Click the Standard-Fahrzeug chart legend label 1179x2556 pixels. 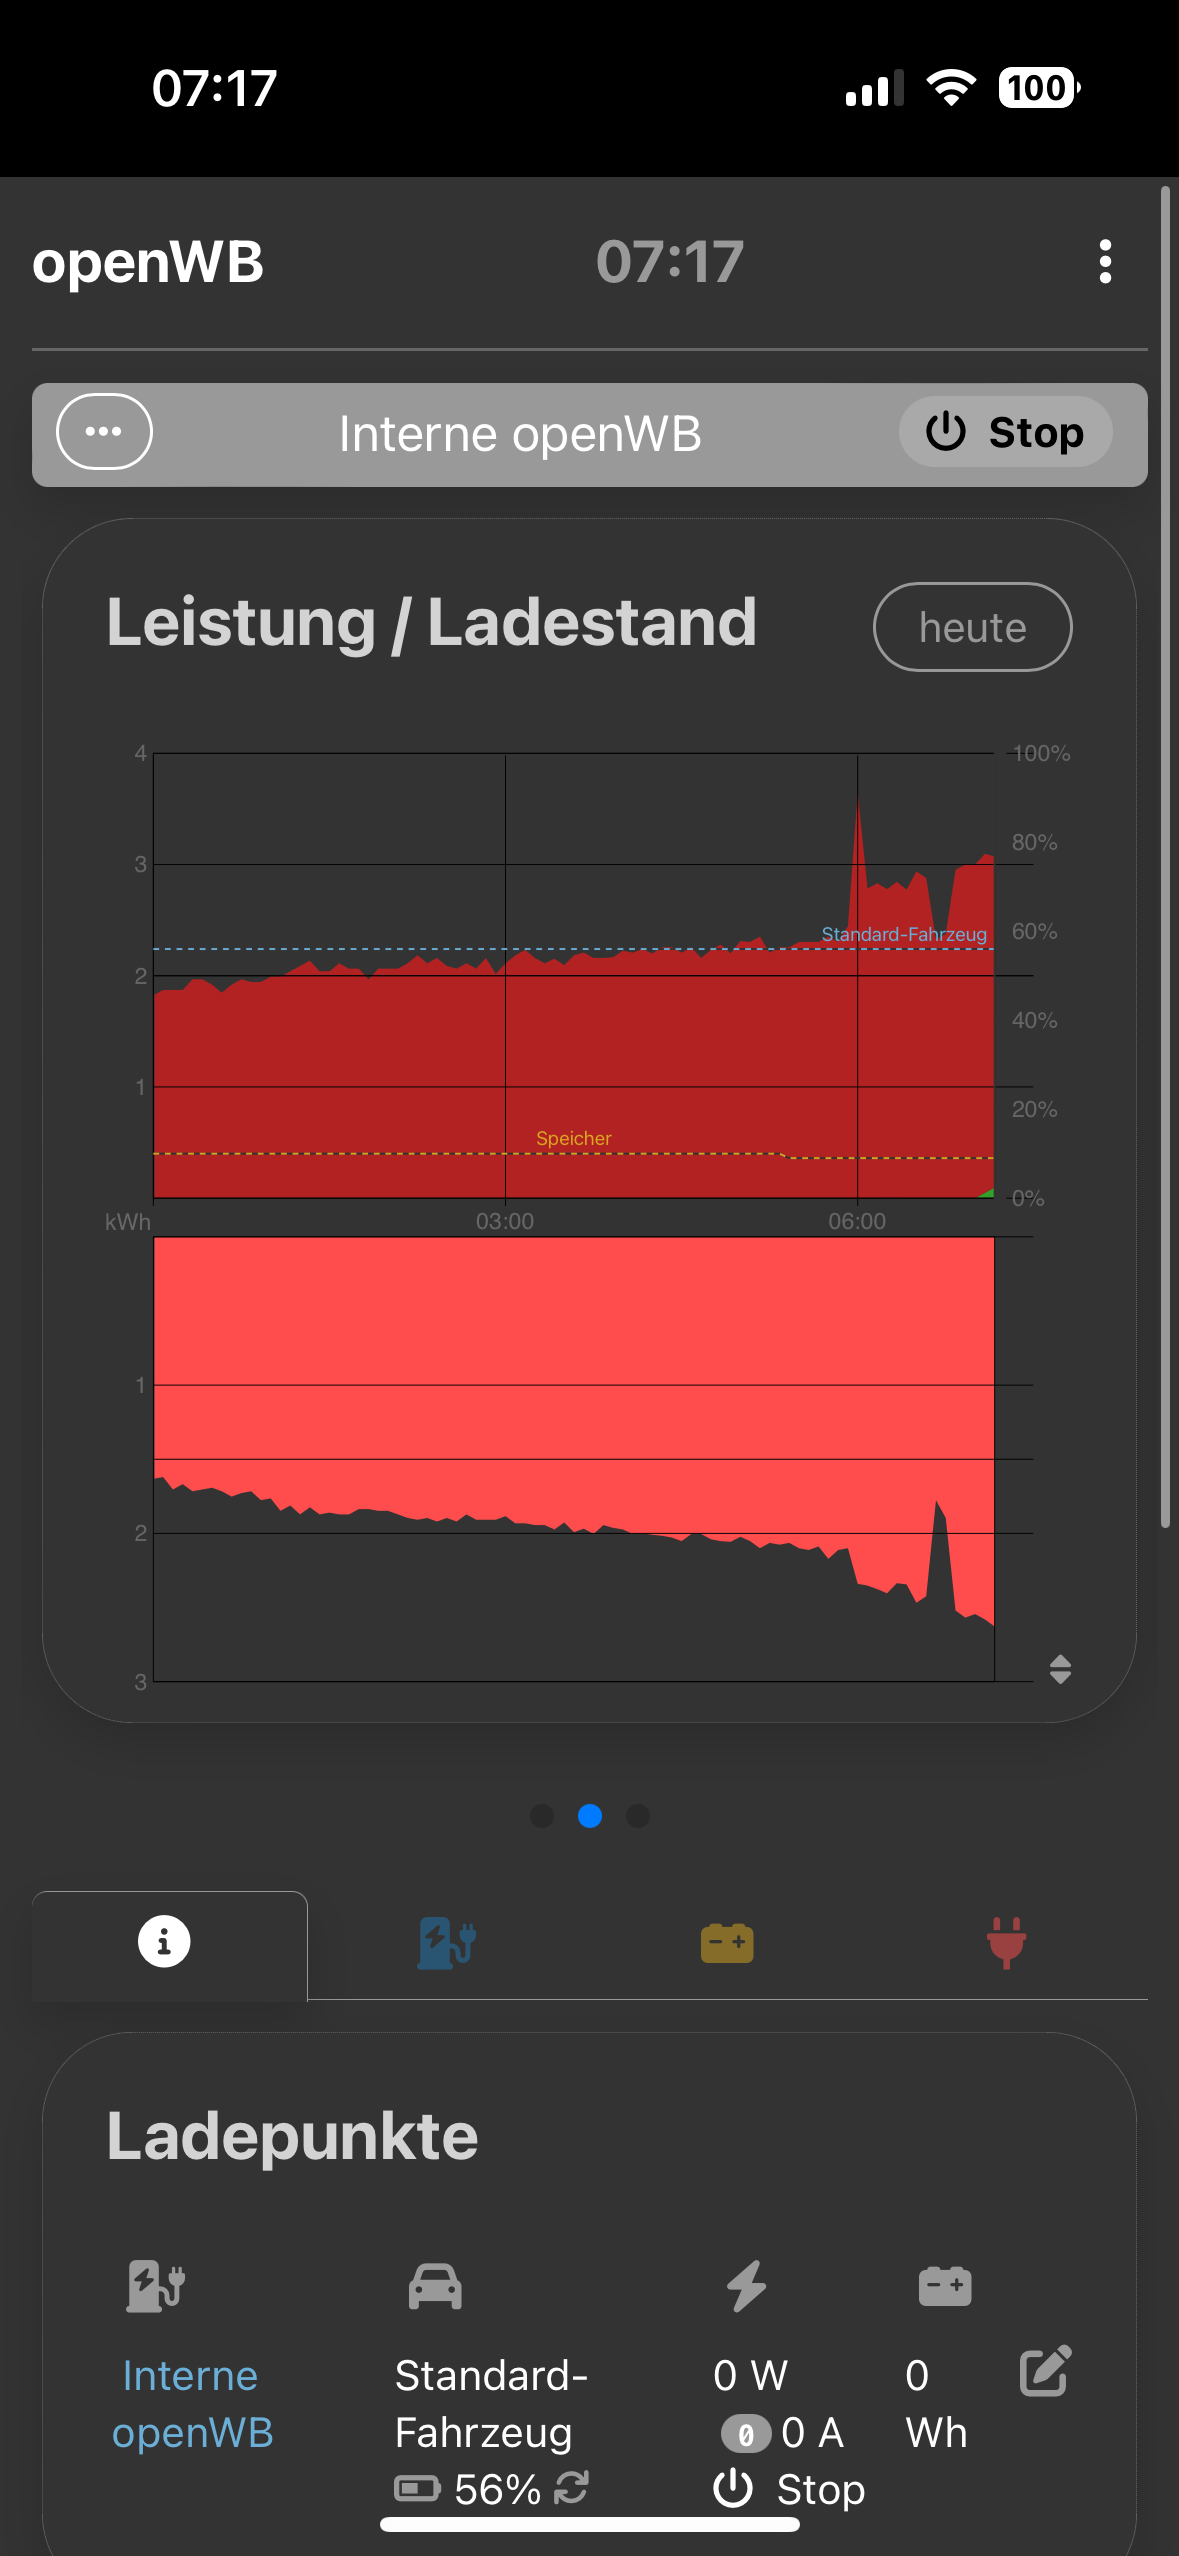904,934
